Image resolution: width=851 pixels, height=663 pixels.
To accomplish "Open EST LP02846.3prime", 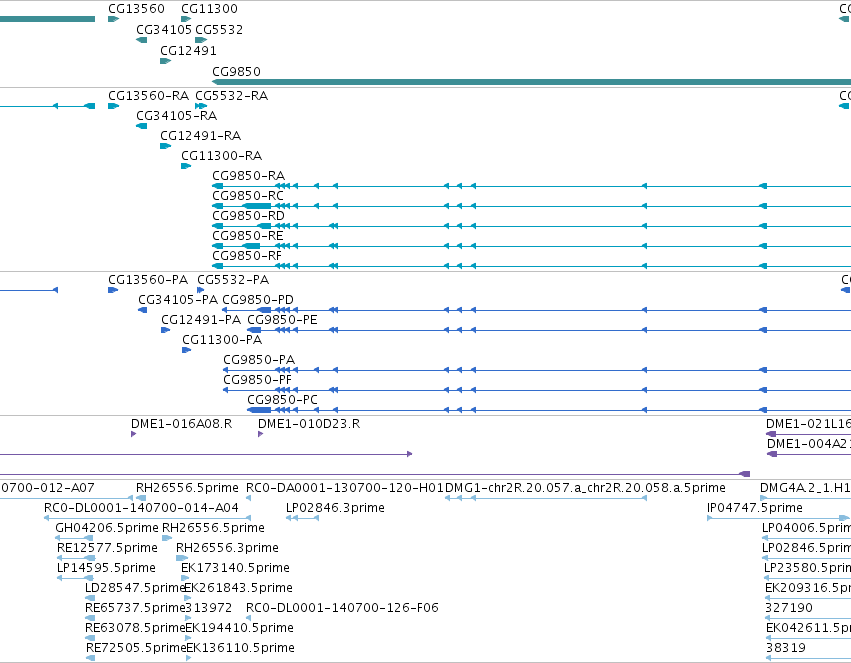I will click(x=335, y=508).
